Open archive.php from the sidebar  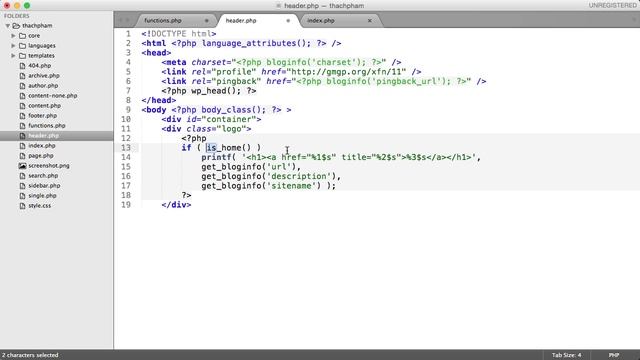click(x=44, y=76)
